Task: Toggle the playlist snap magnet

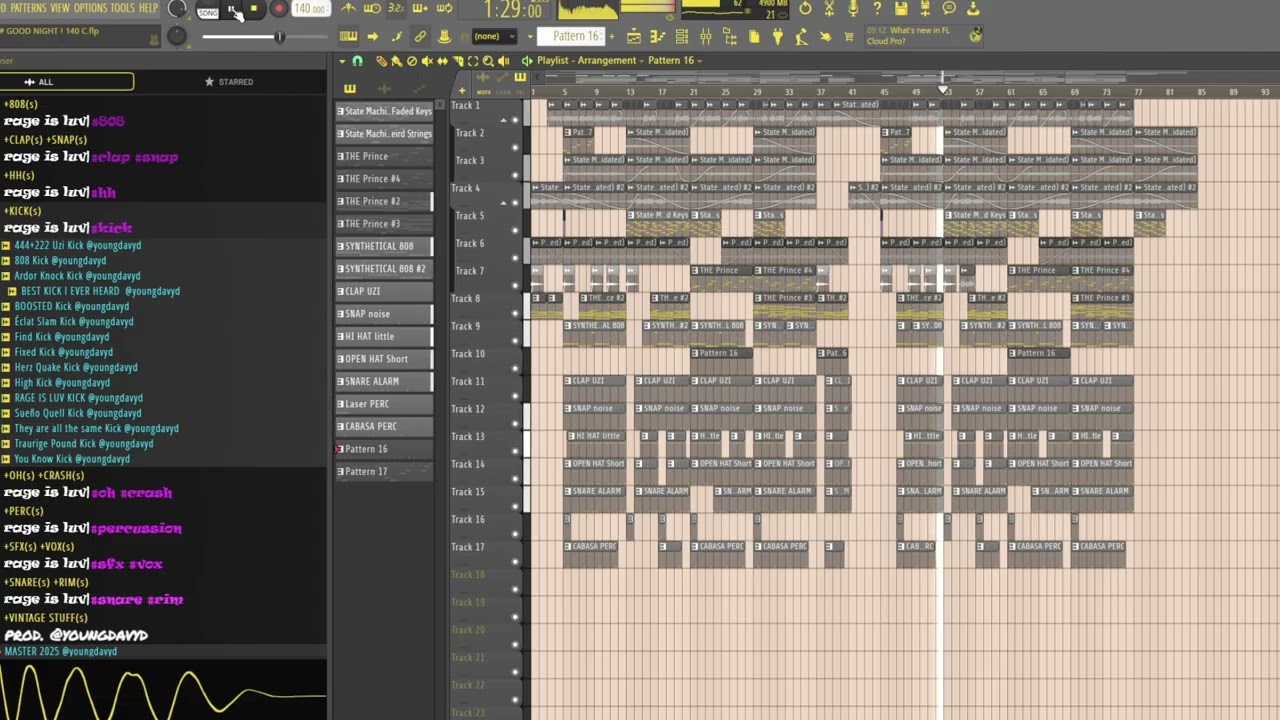Action: point(357,61)
